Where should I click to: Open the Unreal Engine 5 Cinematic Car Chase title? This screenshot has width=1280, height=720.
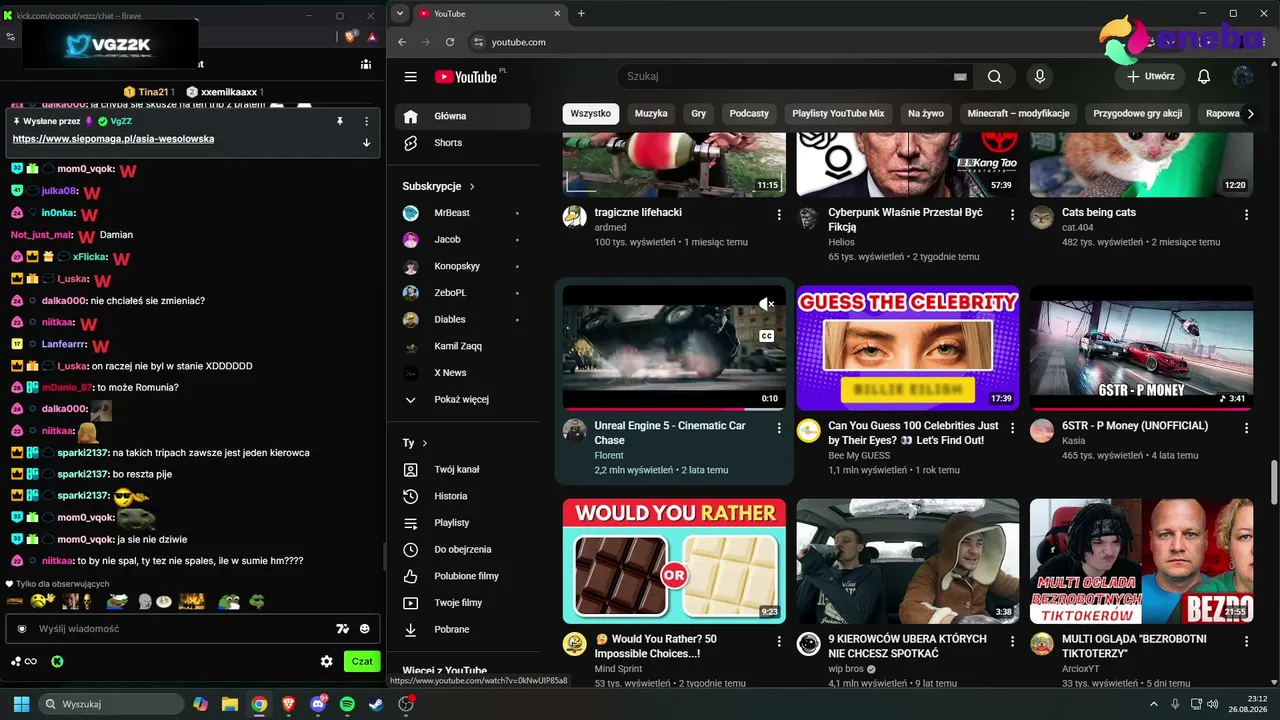(670, 433)
